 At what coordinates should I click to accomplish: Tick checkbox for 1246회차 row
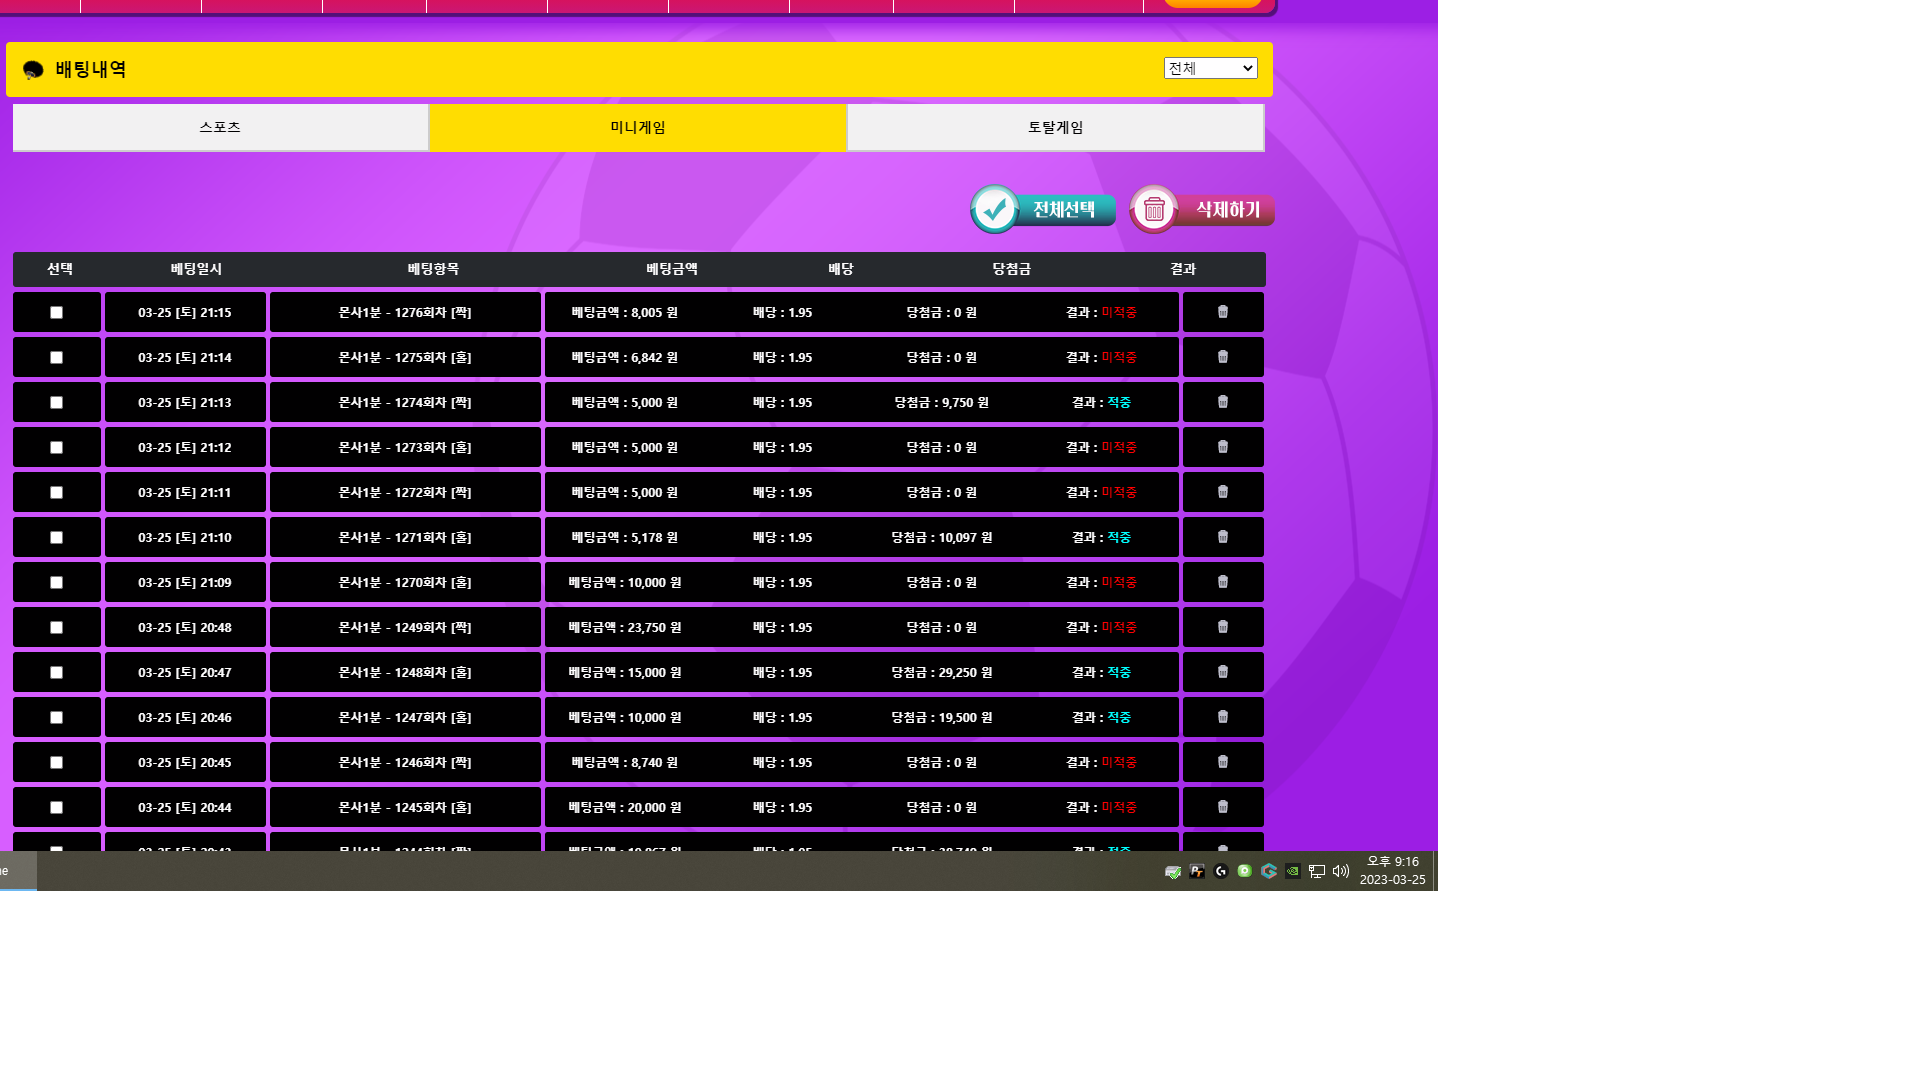[x=57, y=763]
